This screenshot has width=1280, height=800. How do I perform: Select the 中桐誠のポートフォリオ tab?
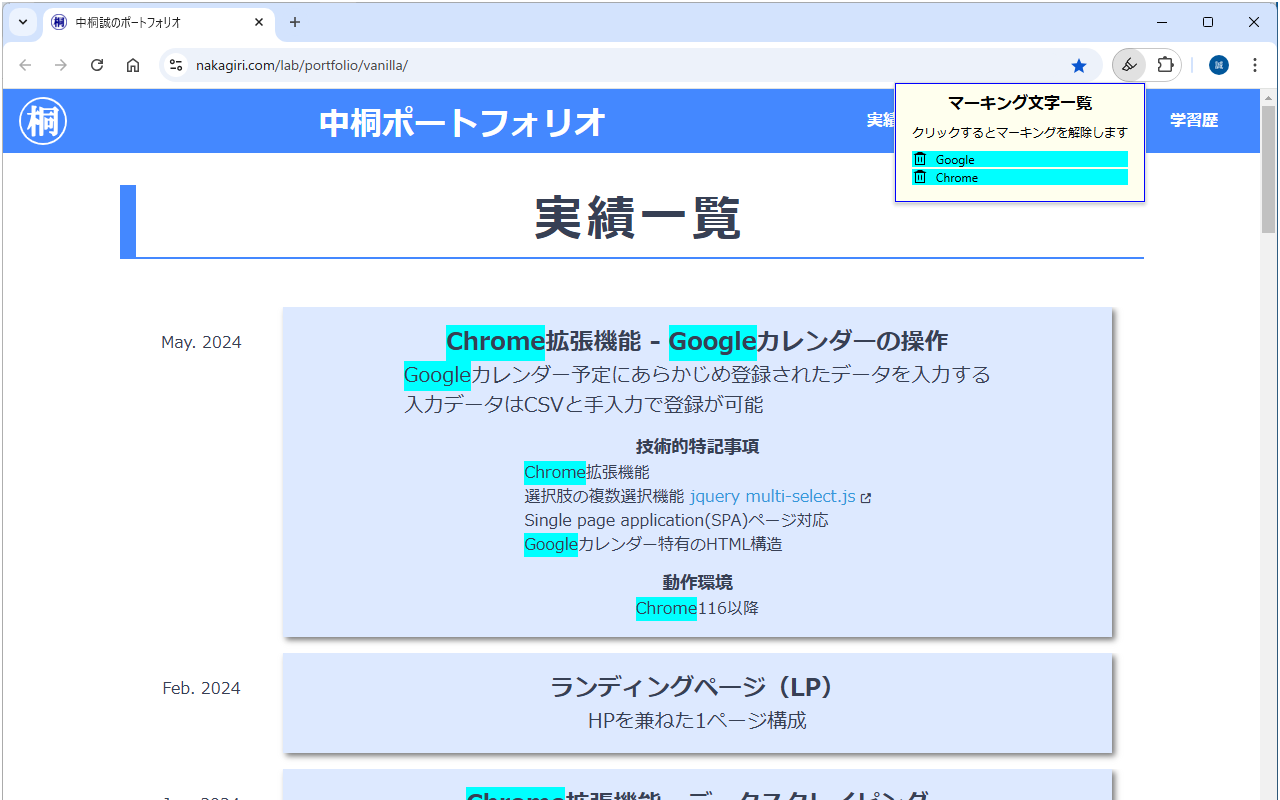point(158,22)
